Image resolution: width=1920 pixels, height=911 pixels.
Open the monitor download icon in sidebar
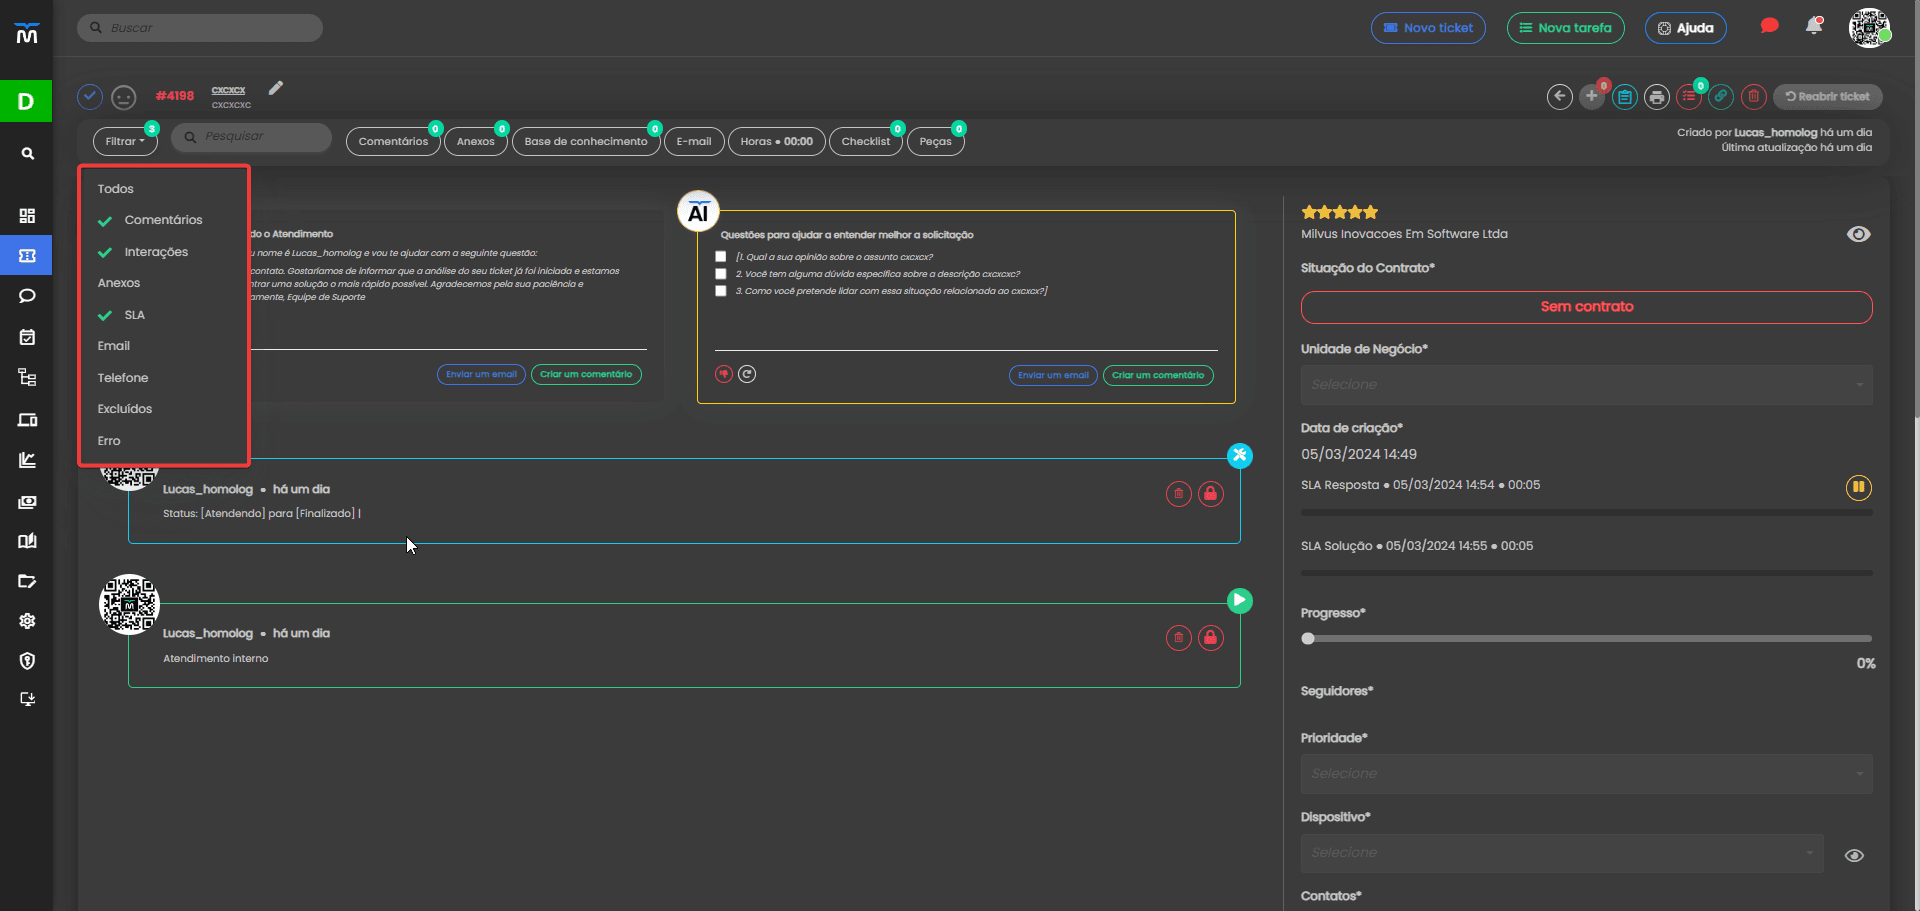[27, 699]
